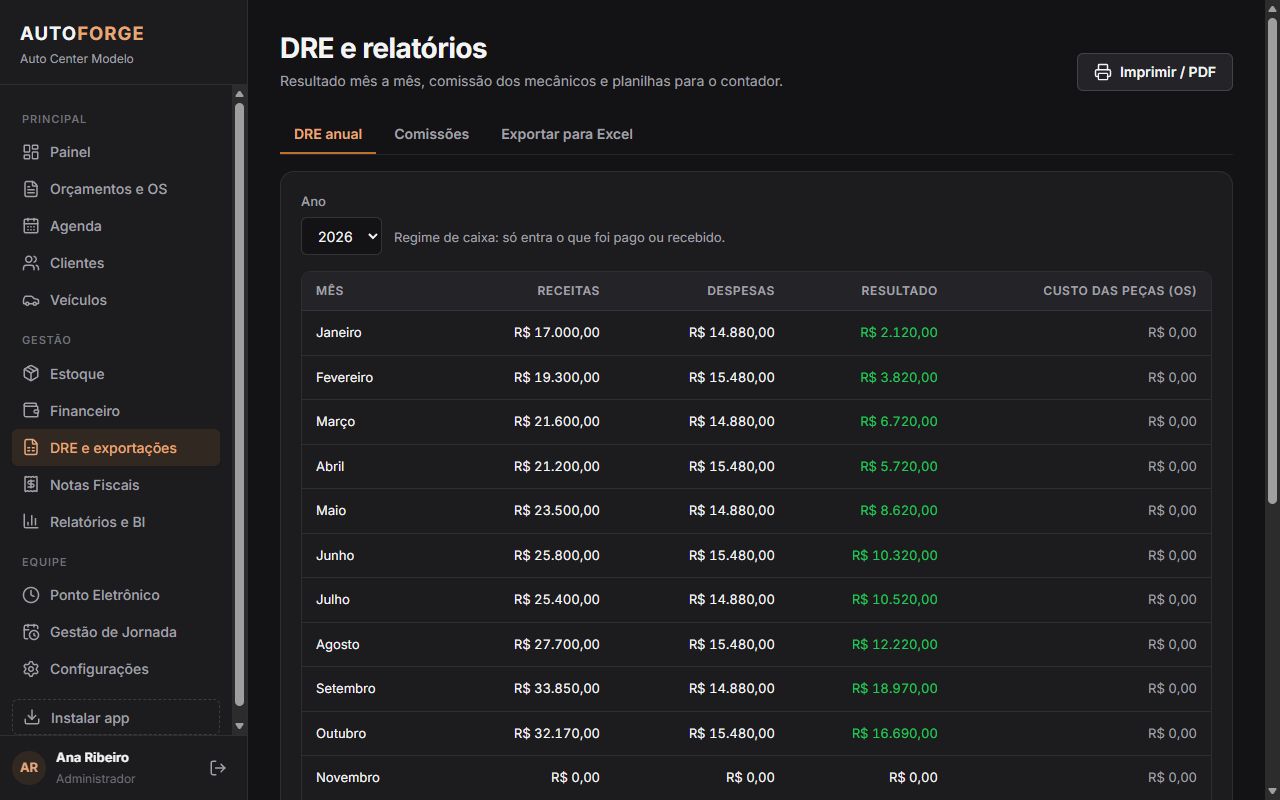Screen dimensions: 1280x800
Task: Click the Financeiro wallet icon
Action: [x=31, y=411]
